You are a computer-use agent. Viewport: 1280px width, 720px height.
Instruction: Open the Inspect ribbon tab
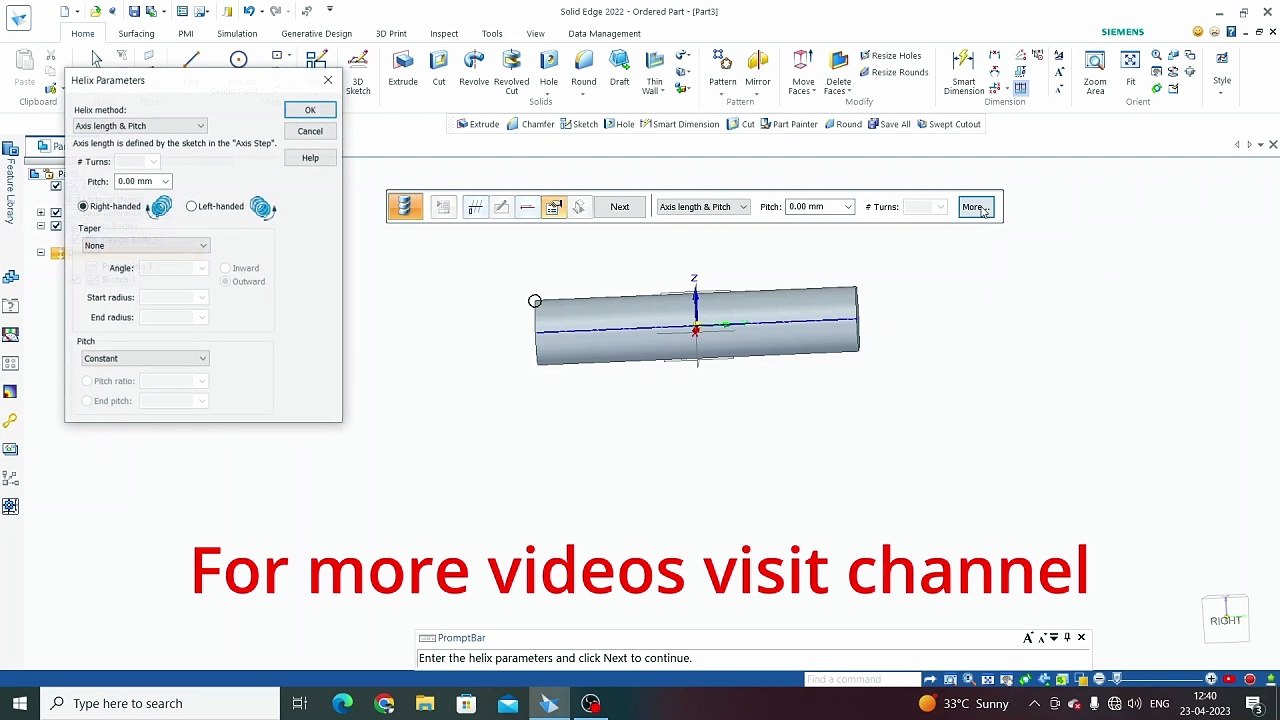click(444, 34)
